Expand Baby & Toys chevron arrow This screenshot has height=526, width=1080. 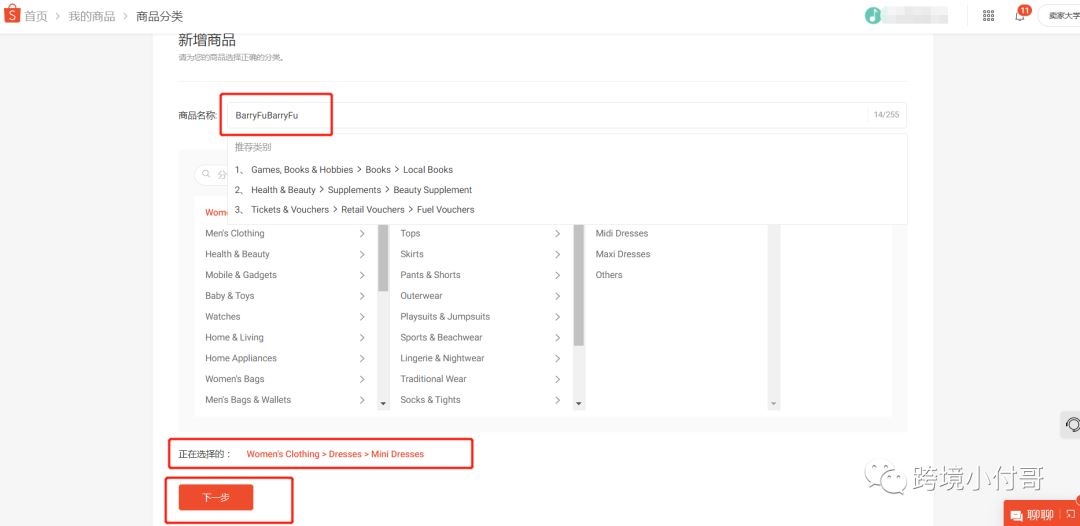coord(362,296)
